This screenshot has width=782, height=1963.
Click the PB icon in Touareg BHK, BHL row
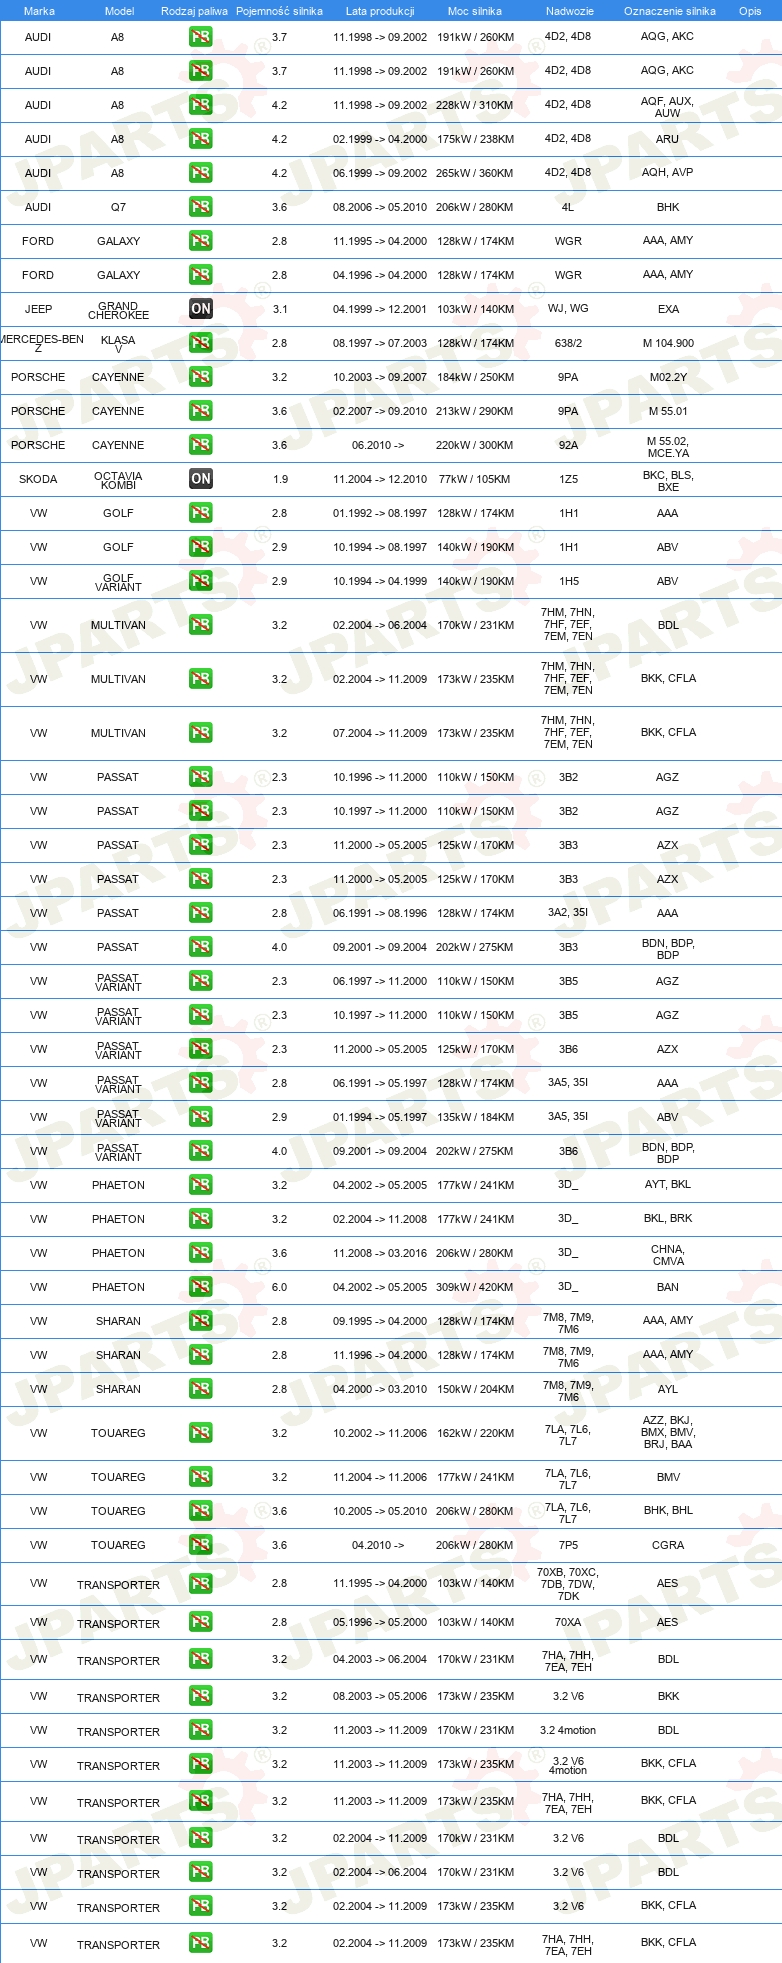point(201,1511)
